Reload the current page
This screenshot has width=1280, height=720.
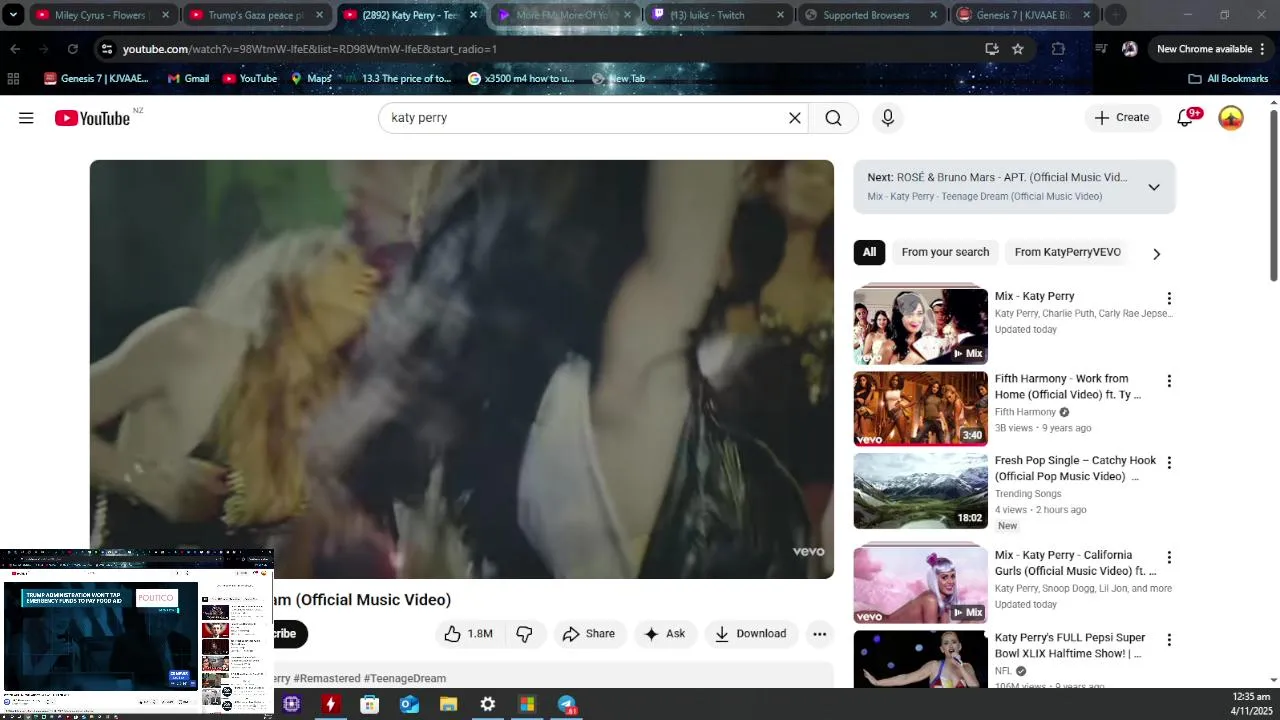click(x=72, y=49)
